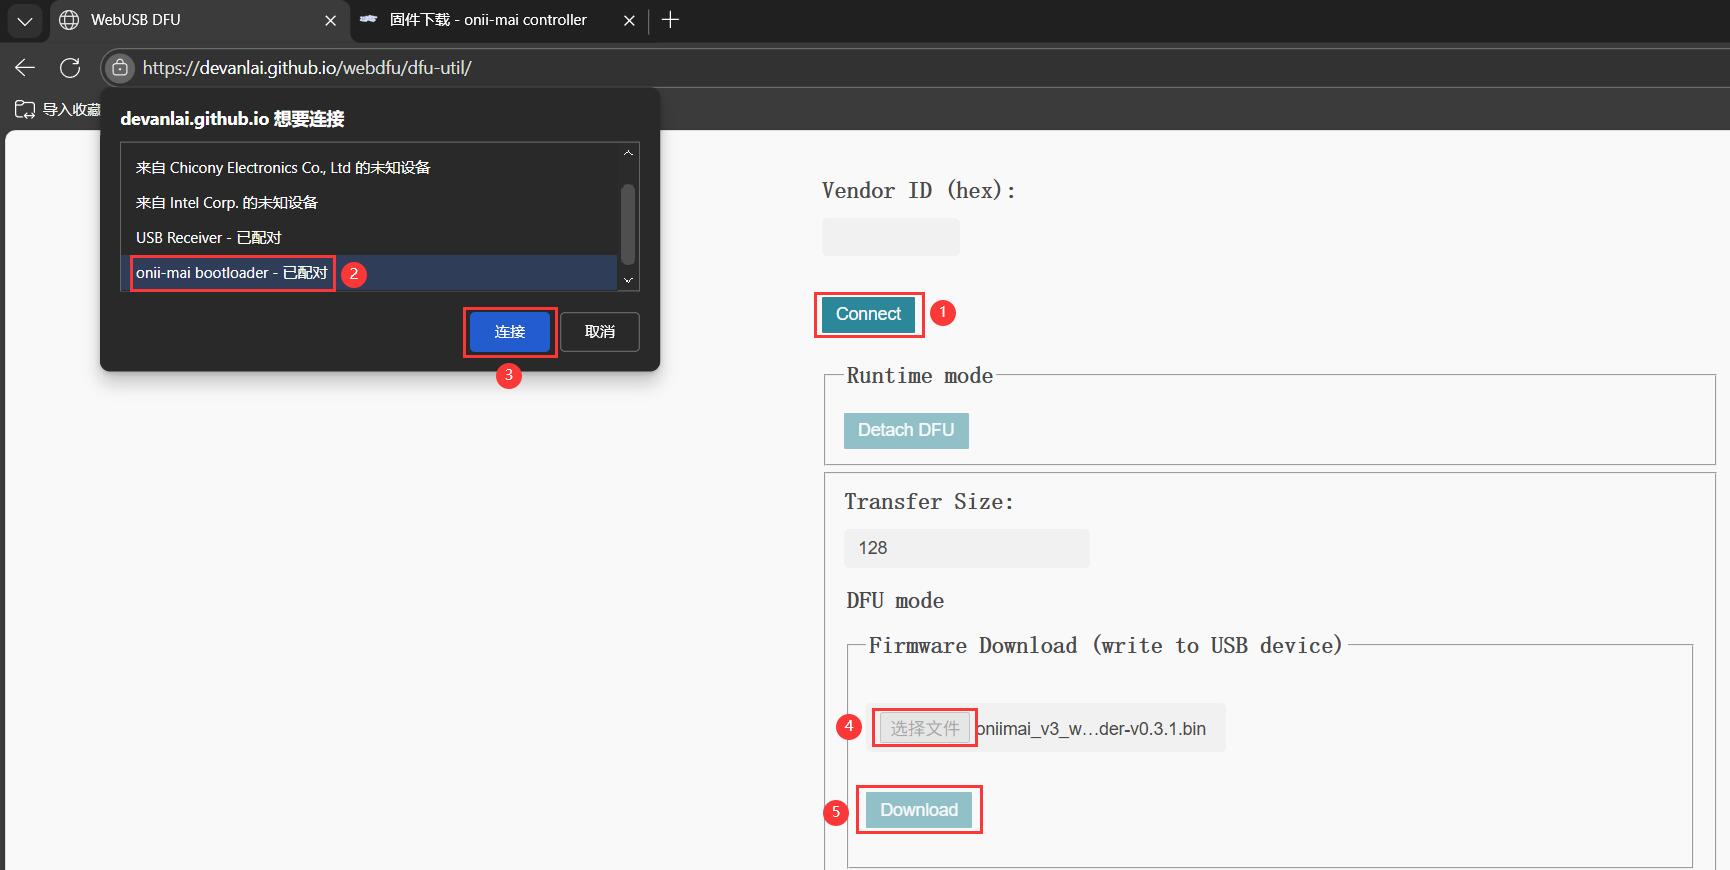Choose the USB Receiver device entry

click(209, 238)
